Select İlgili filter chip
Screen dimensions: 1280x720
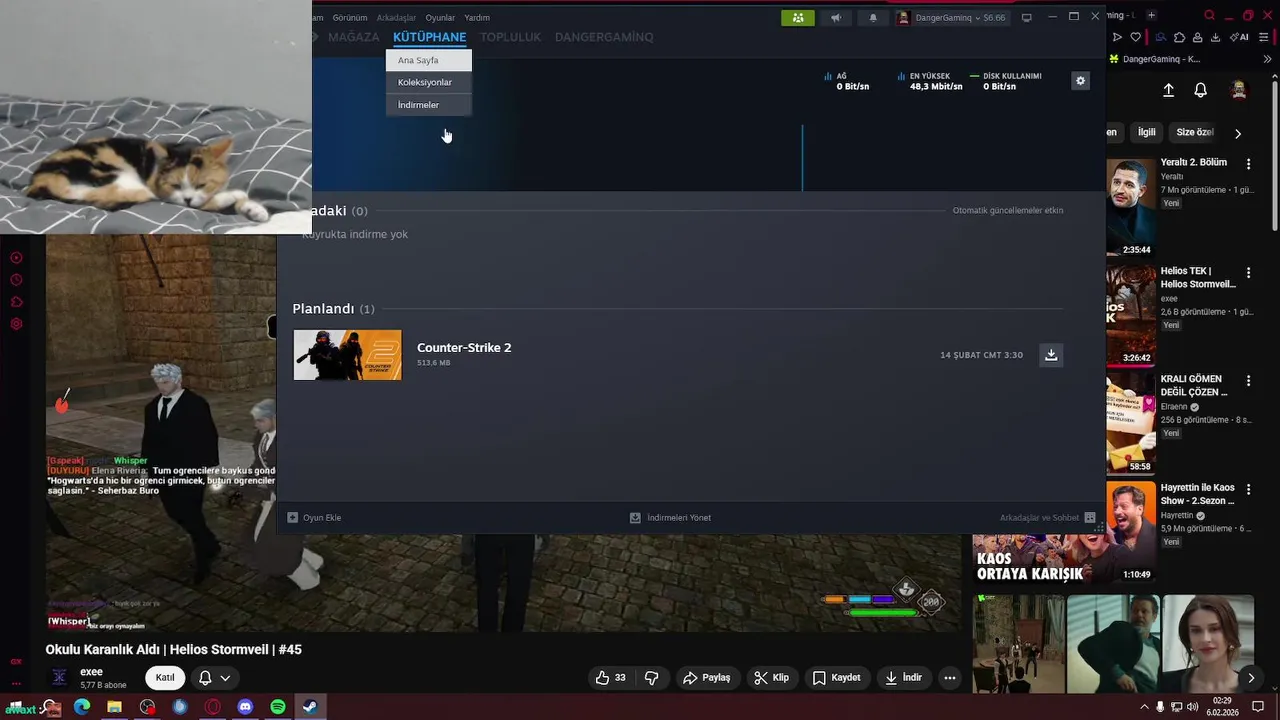point(1147,132)
